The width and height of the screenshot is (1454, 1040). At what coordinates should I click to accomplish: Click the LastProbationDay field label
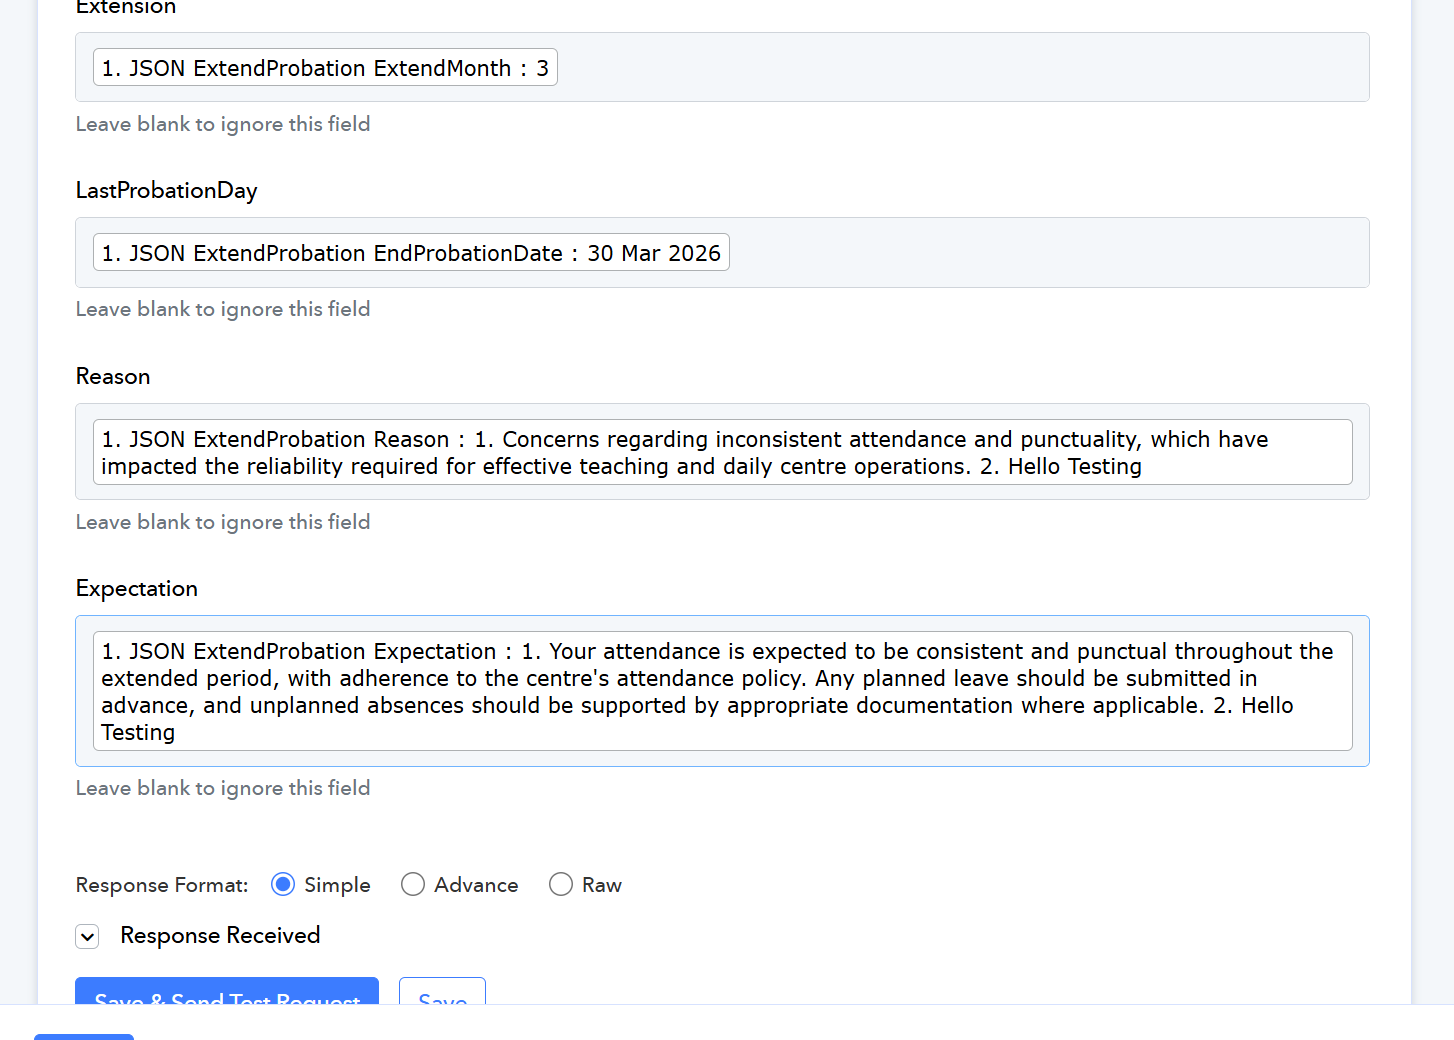(x=167, y=191)
